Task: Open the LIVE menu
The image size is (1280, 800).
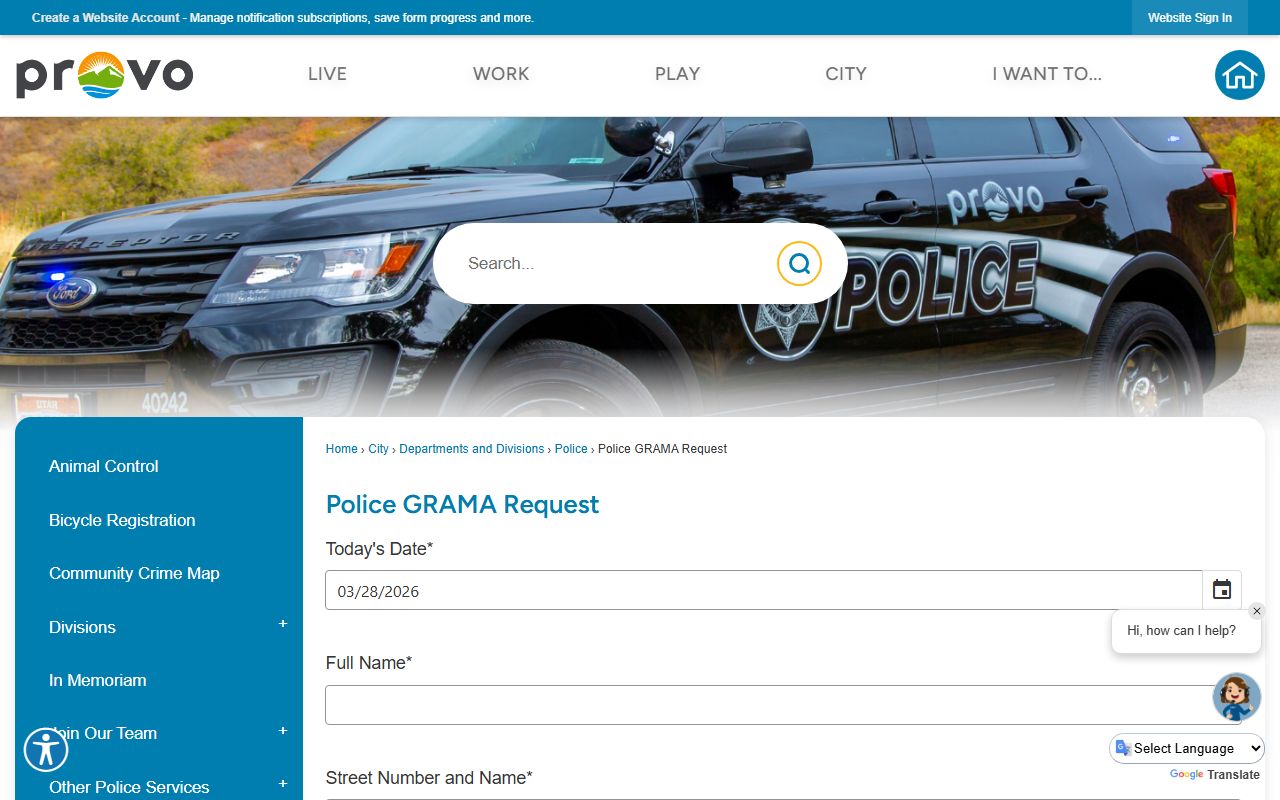Action: pos(327,74)
